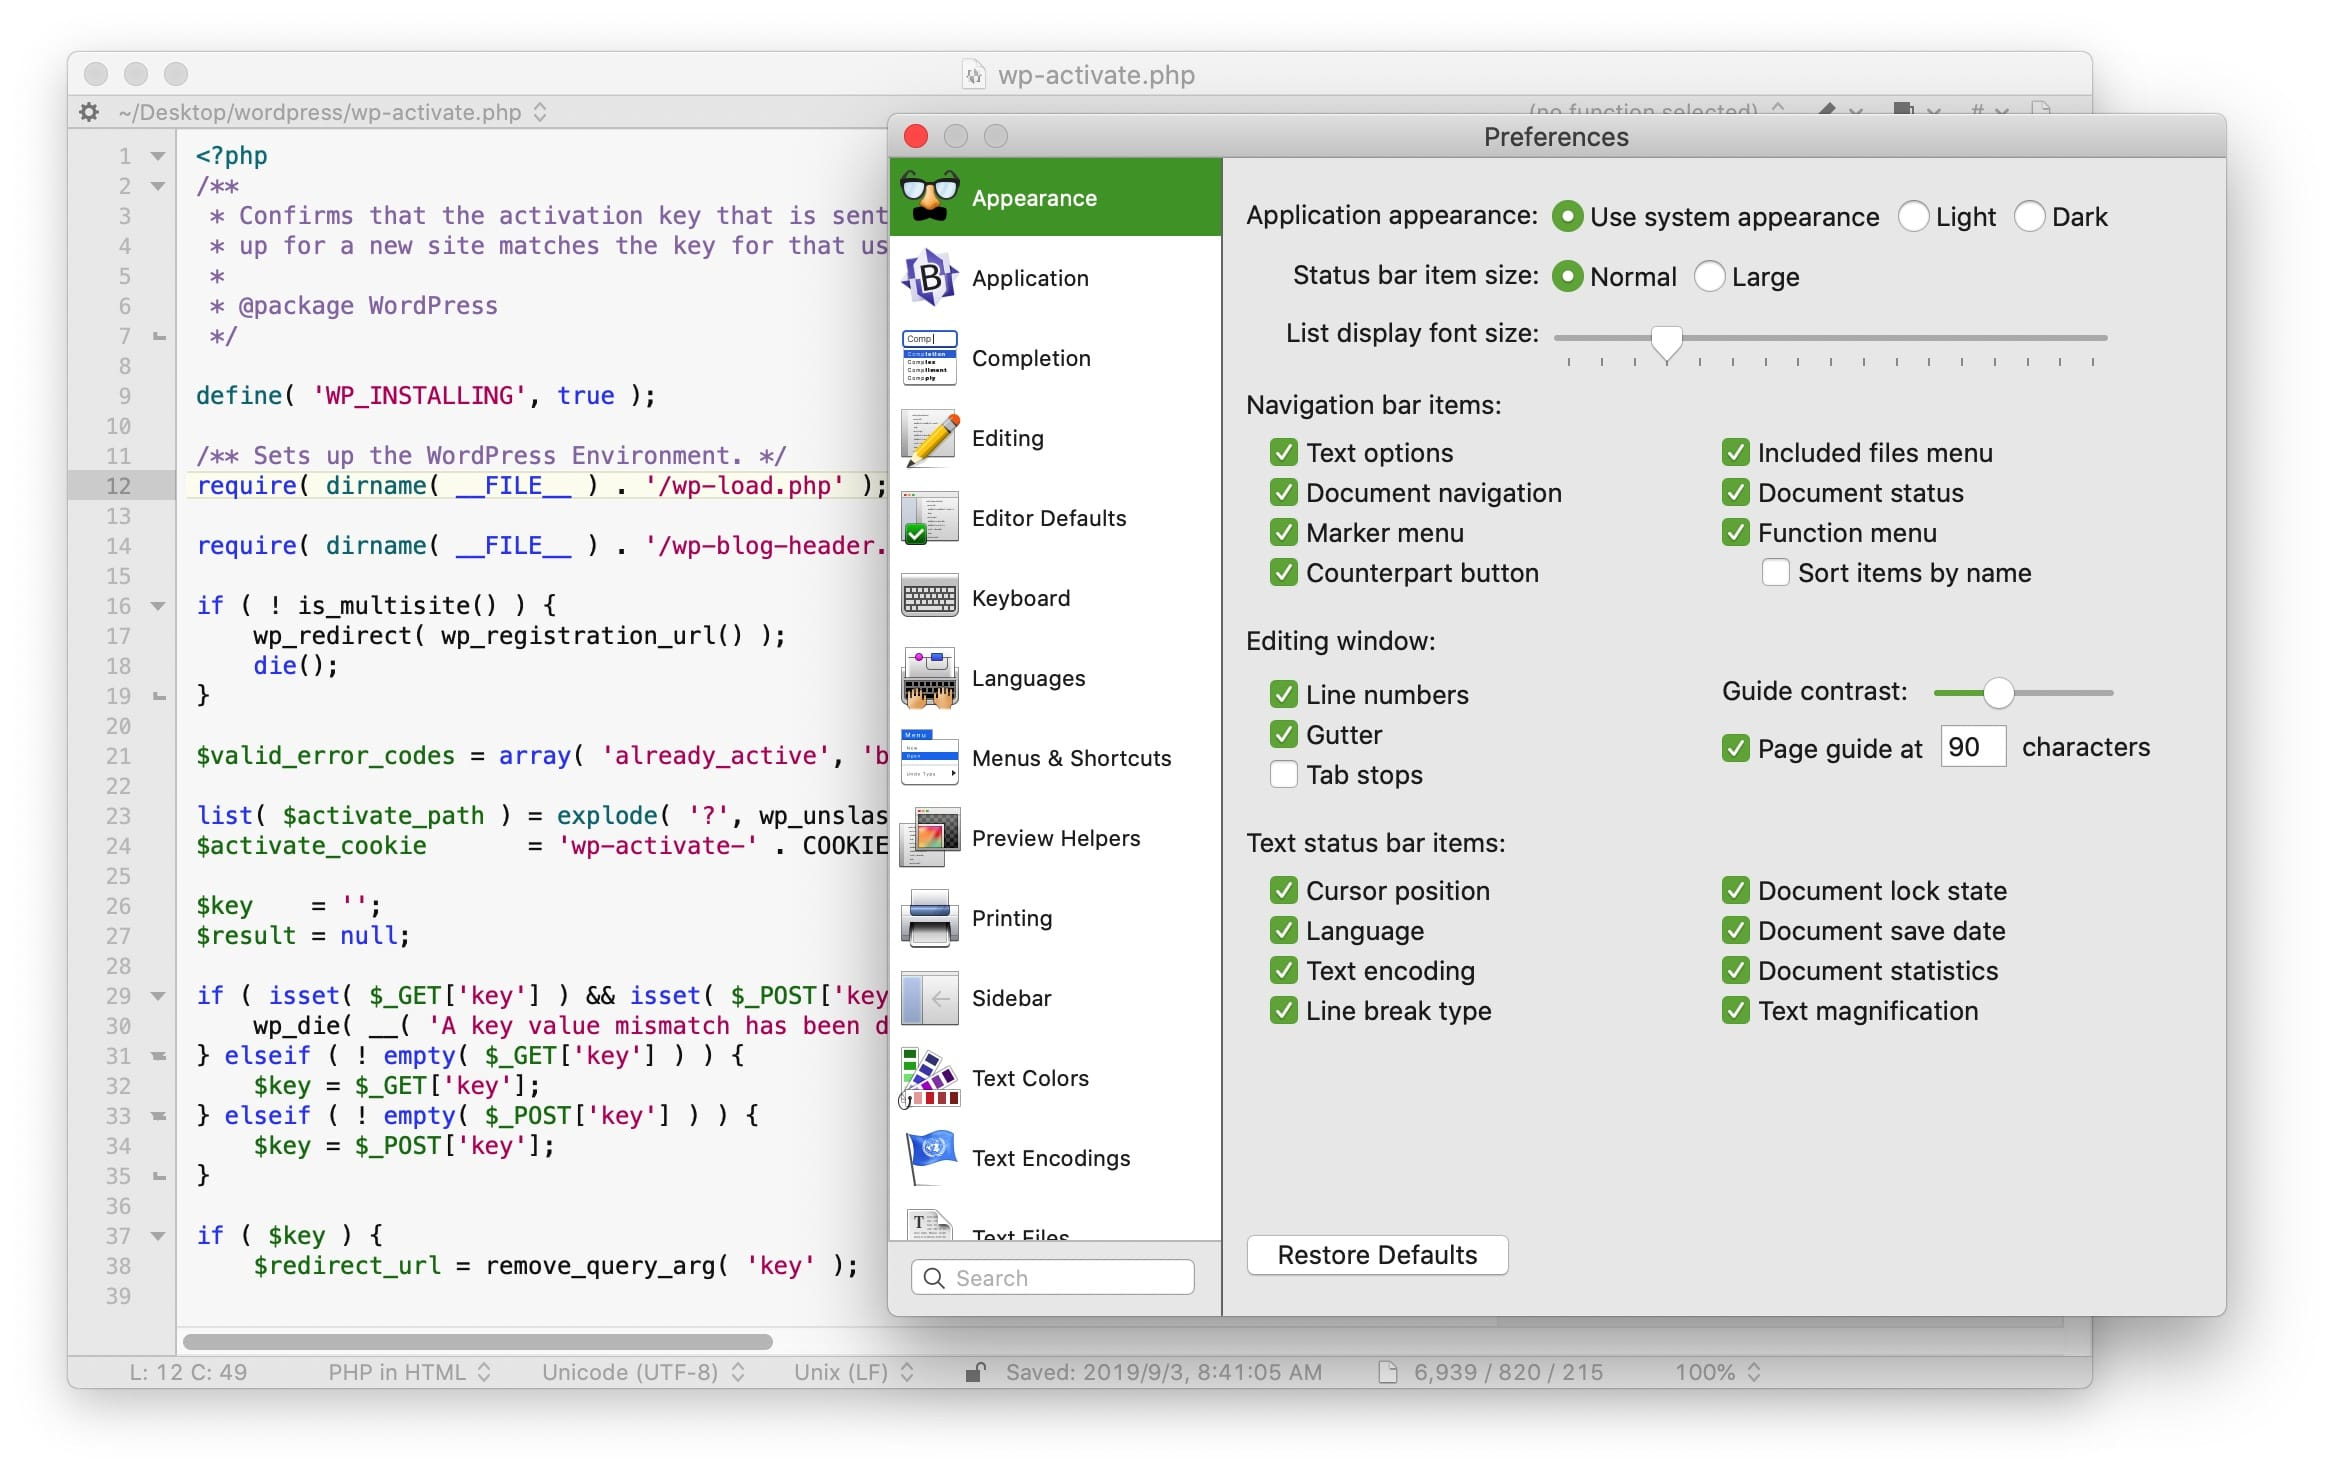Click the Guide contrast slider knob
2338x1472 pixels.
(1997, 692)
